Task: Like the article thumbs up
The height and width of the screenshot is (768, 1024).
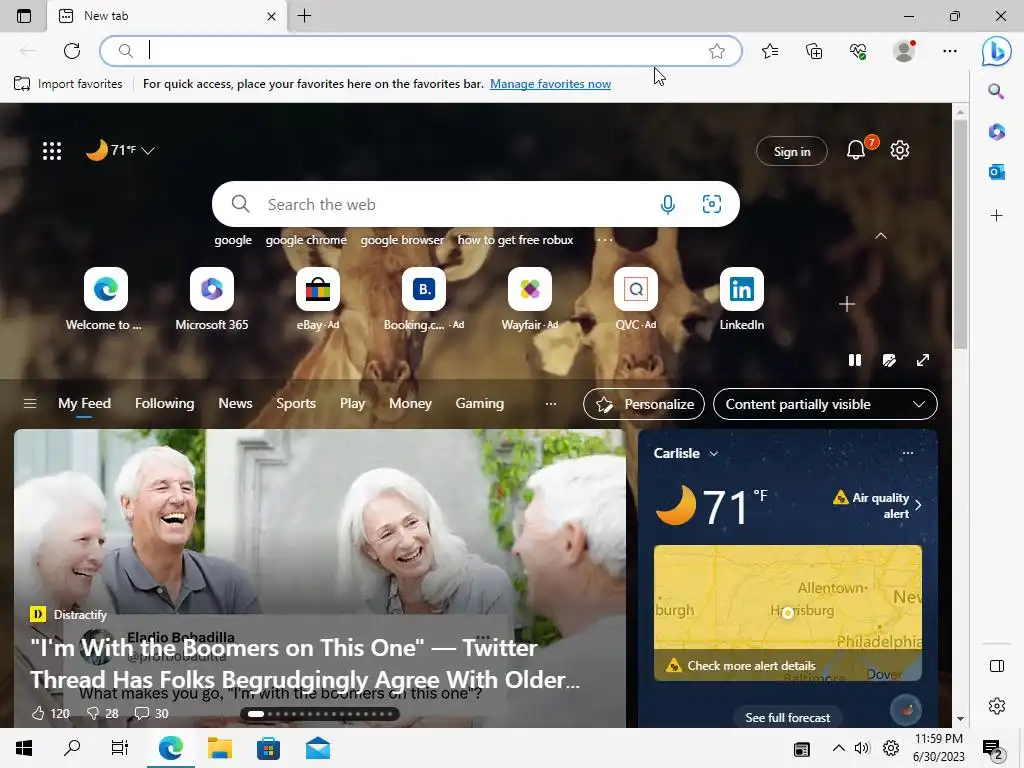Action: click(39, 713)
